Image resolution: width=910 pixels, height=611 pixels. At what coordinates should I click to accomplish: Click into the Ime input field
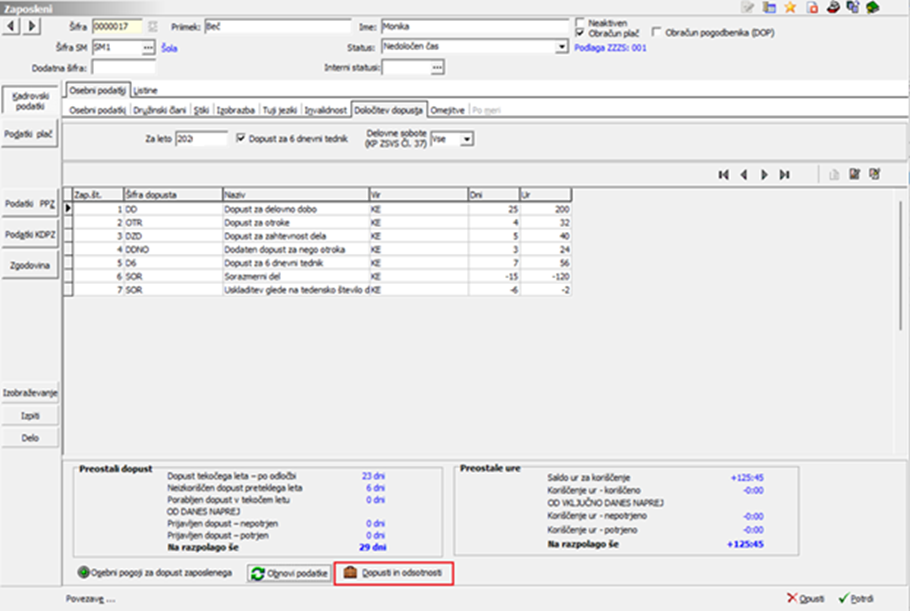pyautogui.click(x=475, y=27)
